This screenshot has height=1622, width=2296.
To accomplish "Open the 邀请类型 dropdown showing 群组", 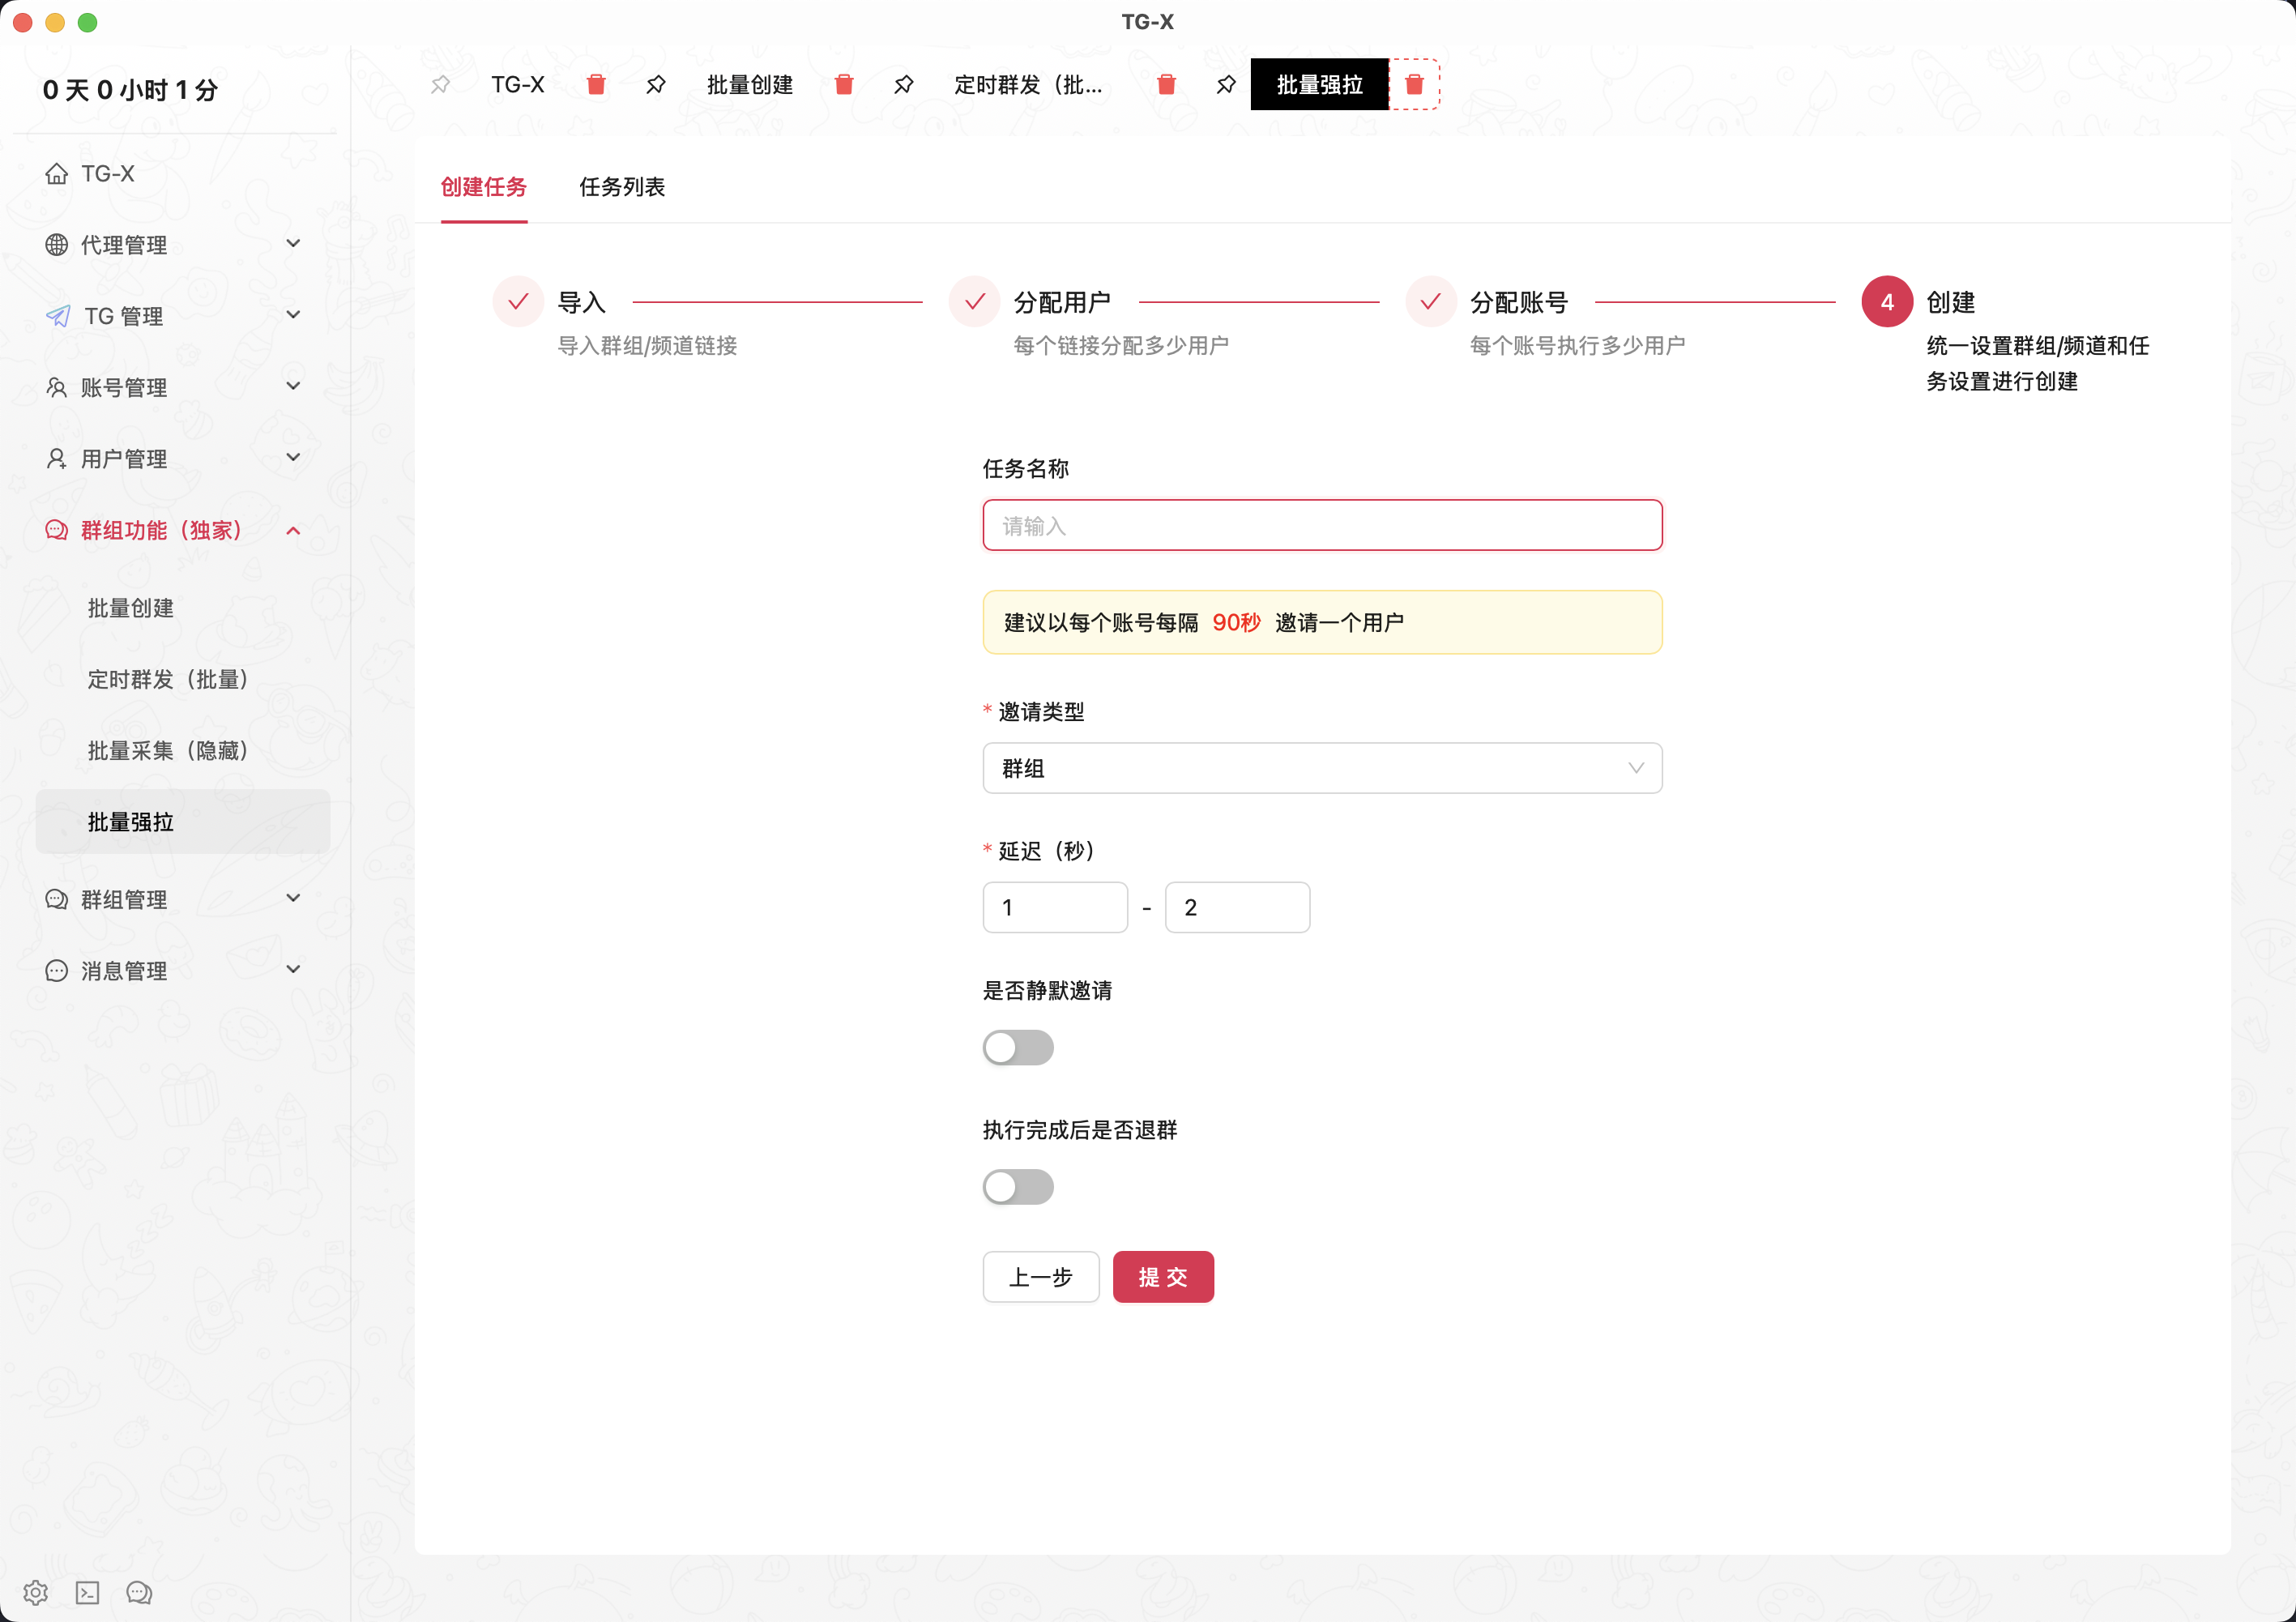I will (1322, 768).
